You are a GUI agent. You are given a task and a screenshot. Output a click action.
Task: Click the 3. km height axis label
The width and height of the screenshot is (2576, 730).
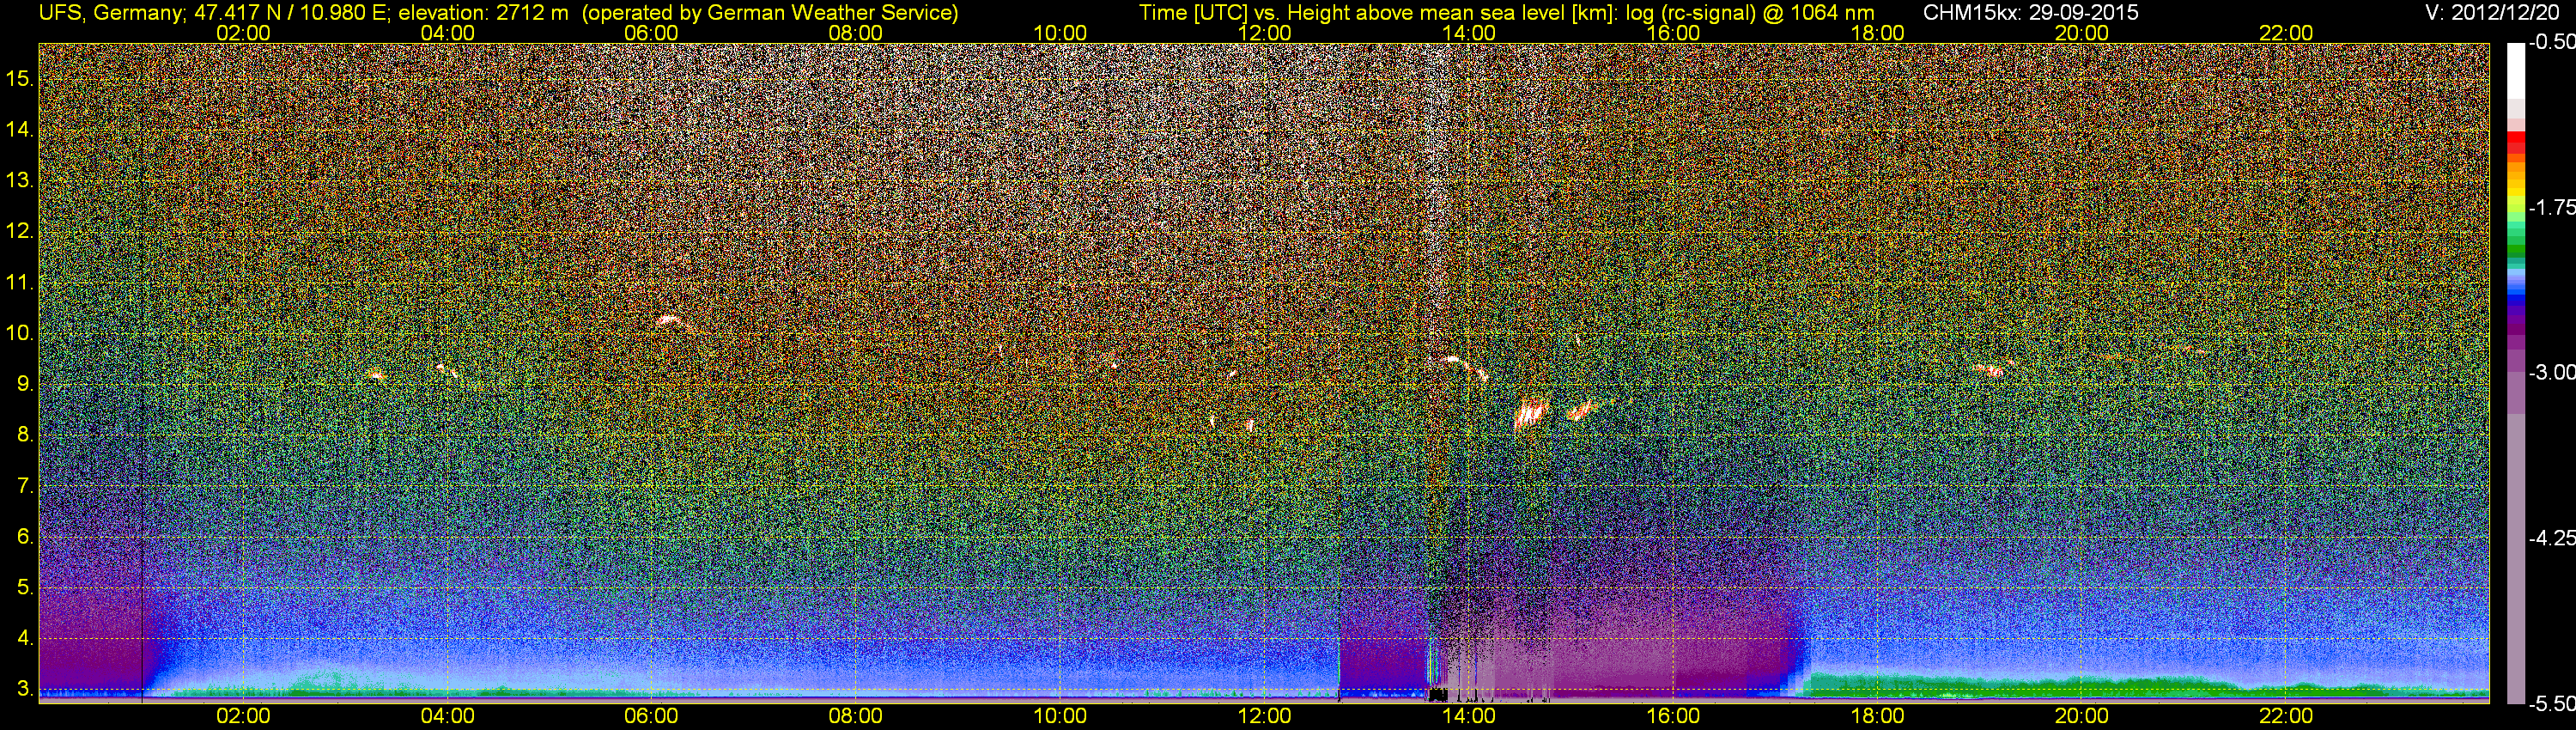(x=25, y=690)
